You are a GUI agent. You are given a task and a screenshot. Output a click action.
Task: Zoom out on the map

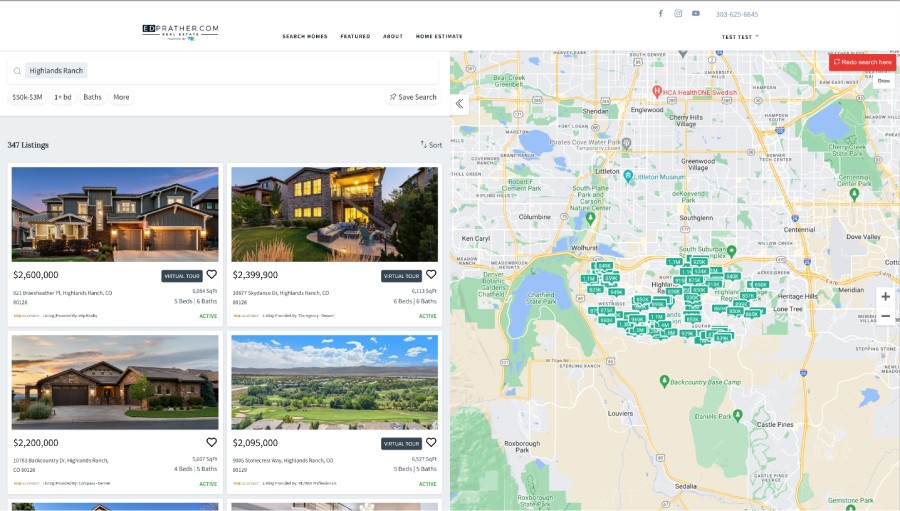pyautogui.click(x=885, y=316)
